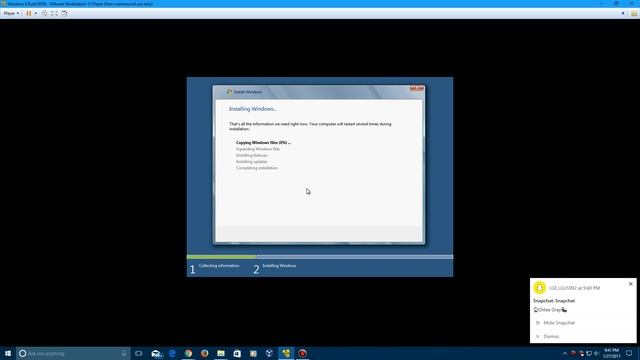Send Ctrl+Alt+Del to the virtual machine

click(x=44, y=13)
